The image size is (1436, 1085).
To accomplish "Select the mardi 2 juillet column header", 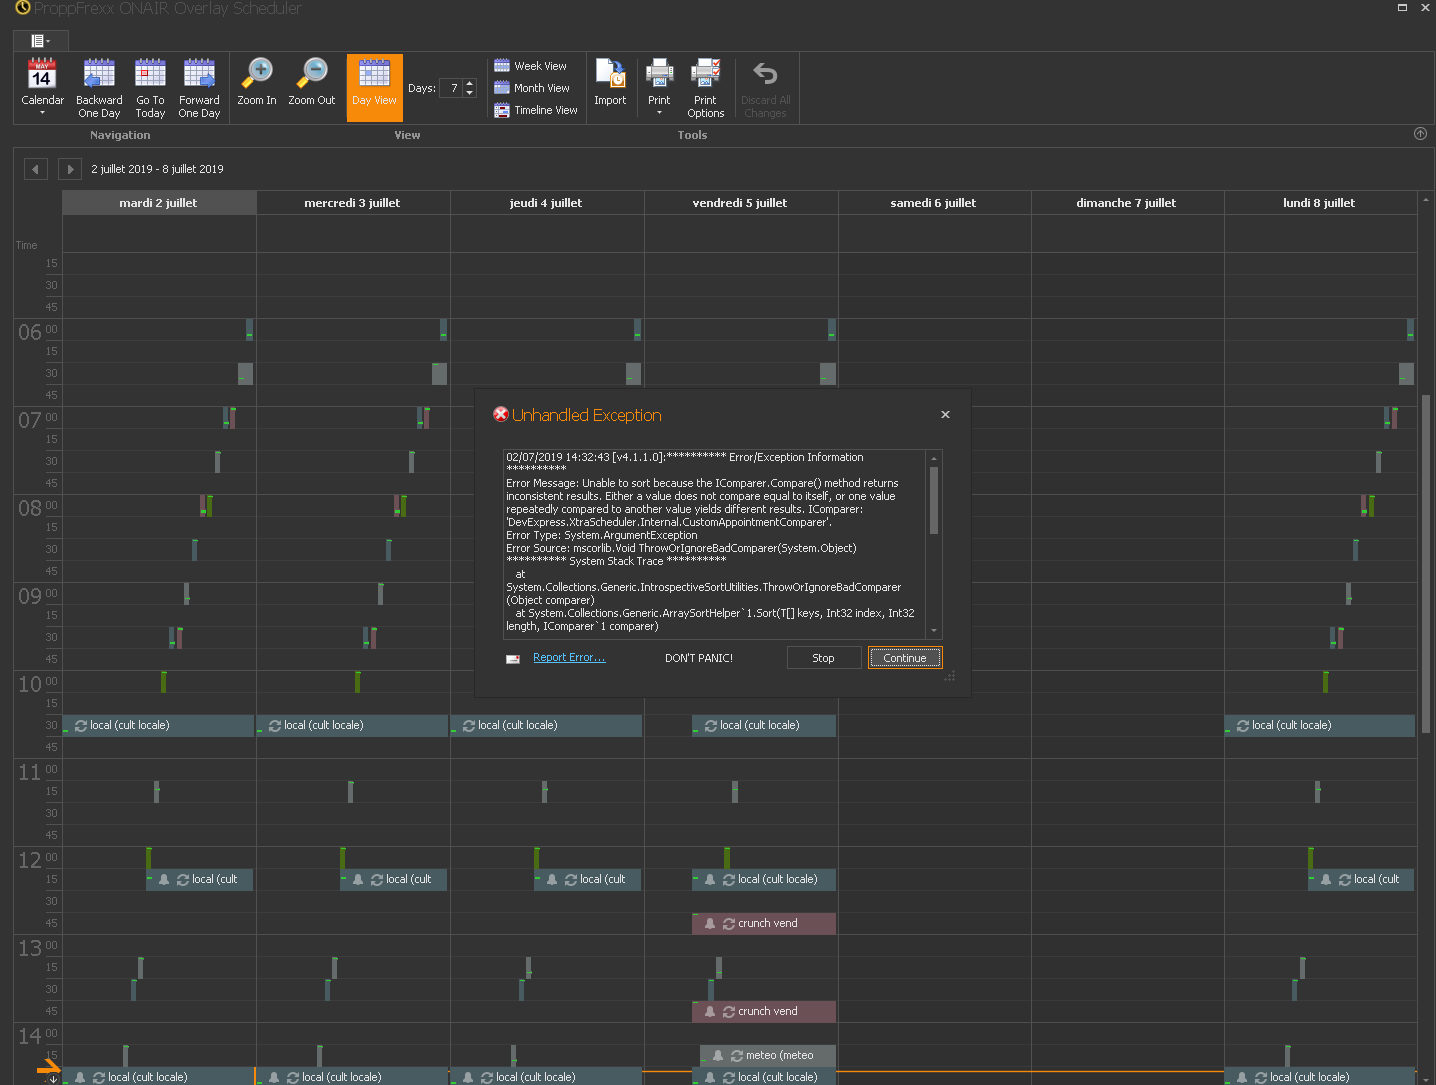I will (158, 203).
